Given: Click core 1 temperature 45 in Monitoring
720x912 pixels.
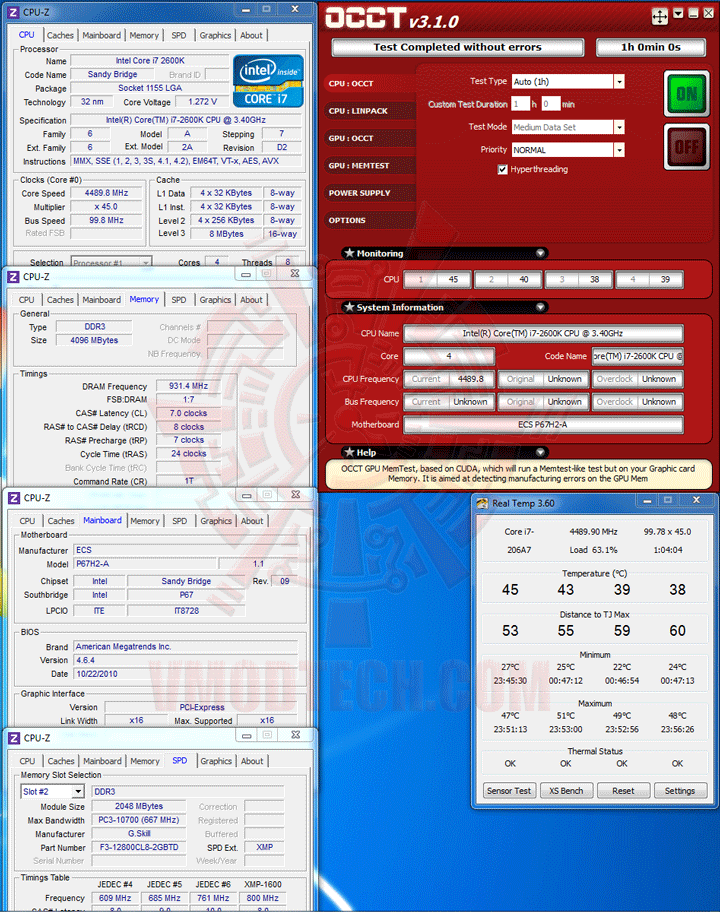Looking at the screenshot, I should 453,279.
